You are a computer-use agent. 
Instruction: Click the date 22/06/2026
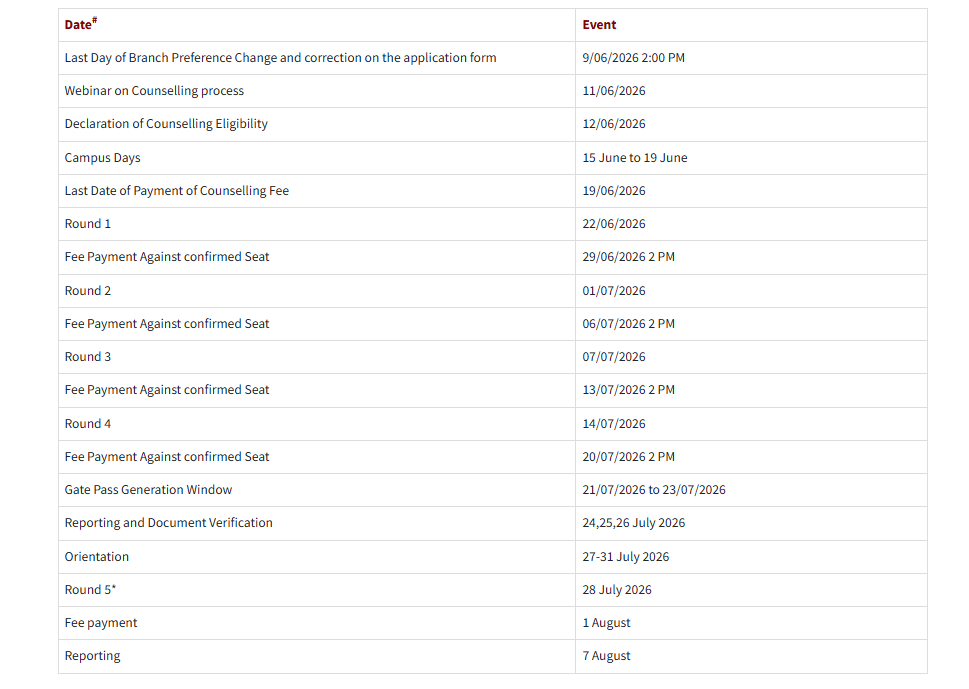(614, 224)
